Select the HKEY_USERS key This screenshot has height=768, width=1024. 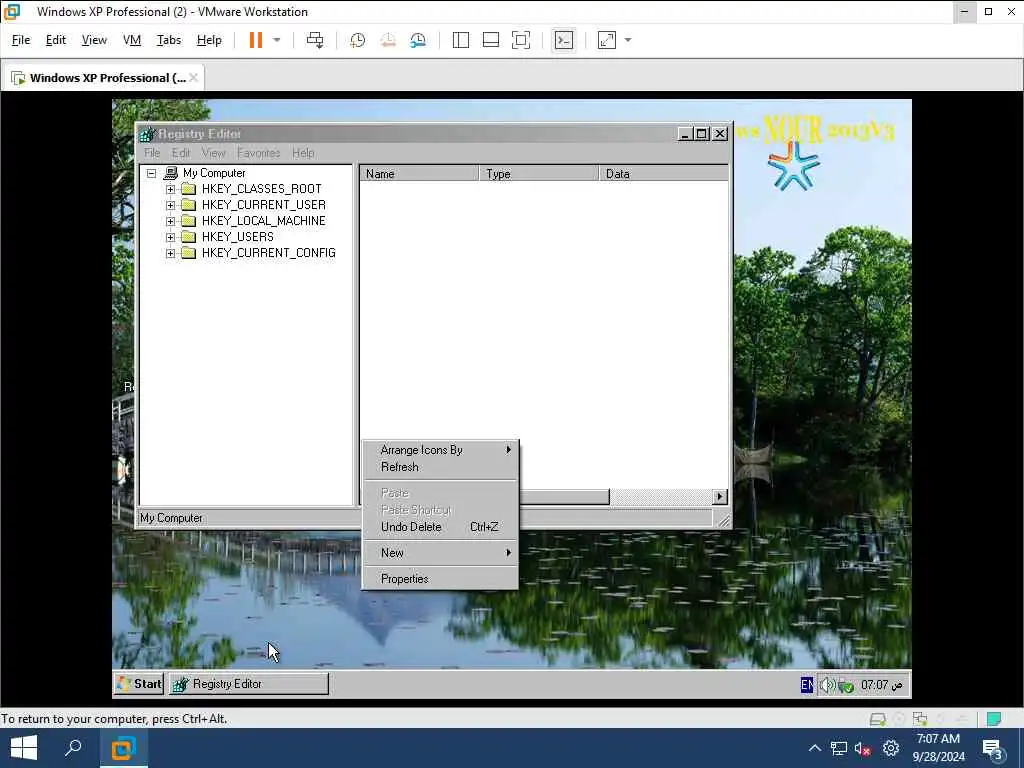(238, 237)
